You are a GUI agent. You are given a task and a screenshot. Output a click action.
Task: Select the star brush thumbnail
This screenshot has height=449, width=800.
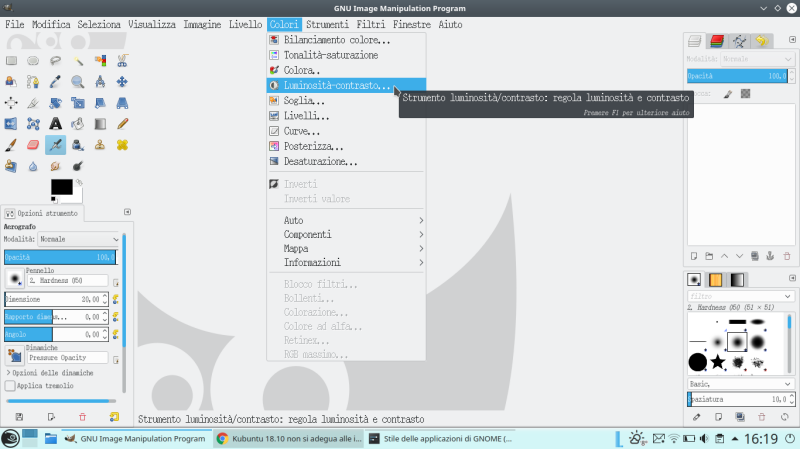click(718, 362)
